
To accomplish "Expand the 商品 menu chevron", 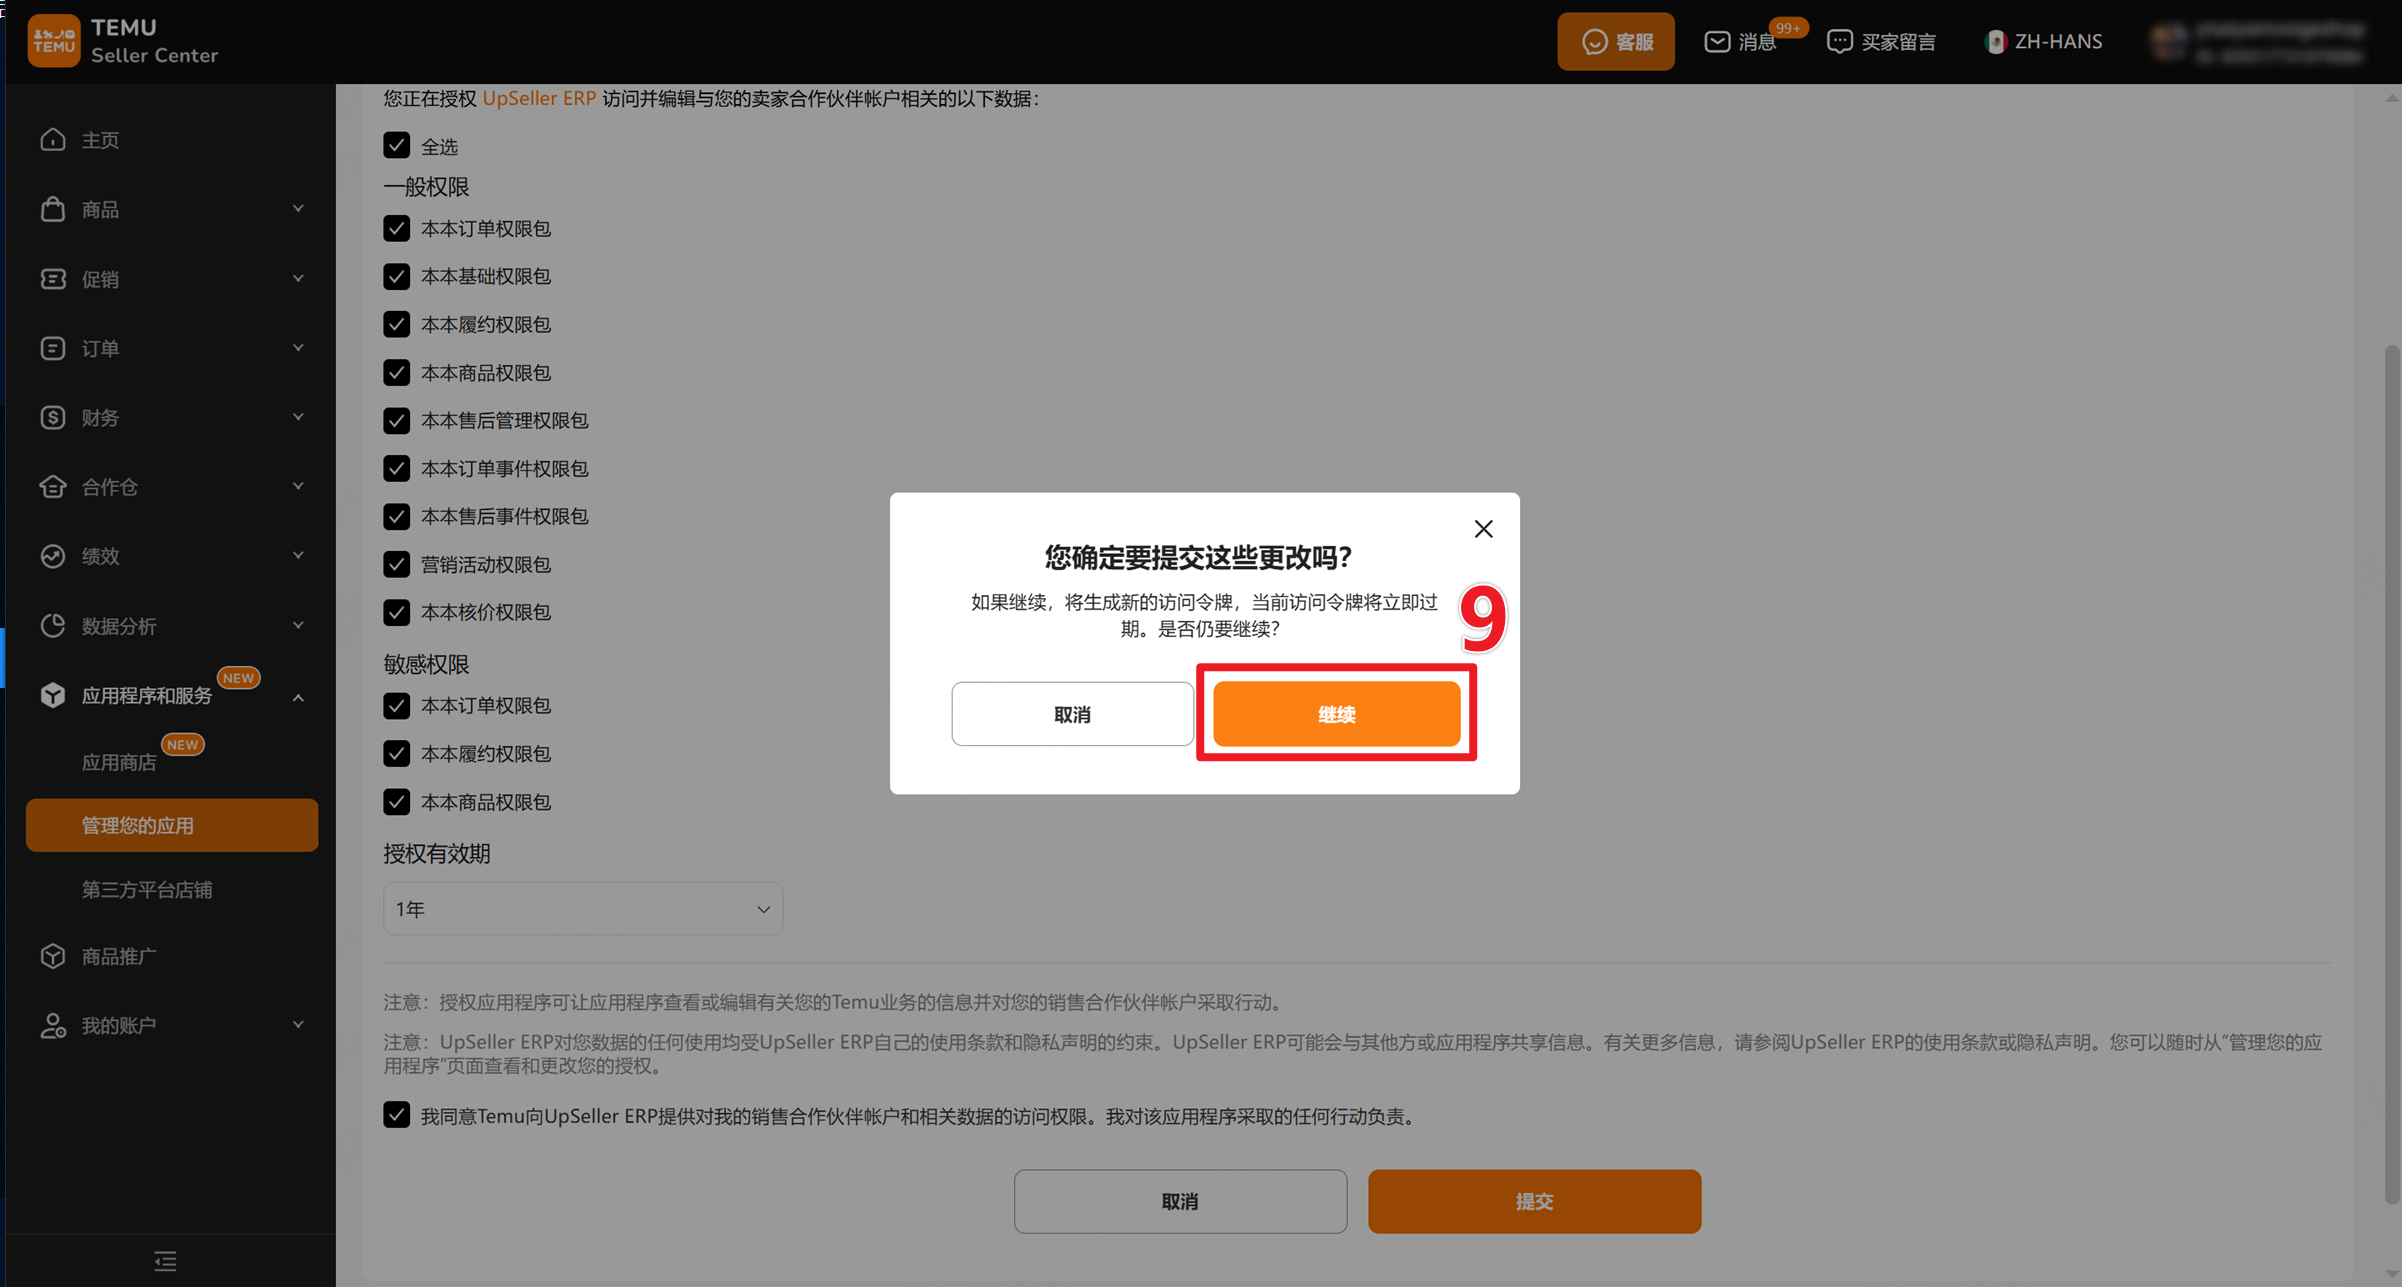I will coord(298,208).
